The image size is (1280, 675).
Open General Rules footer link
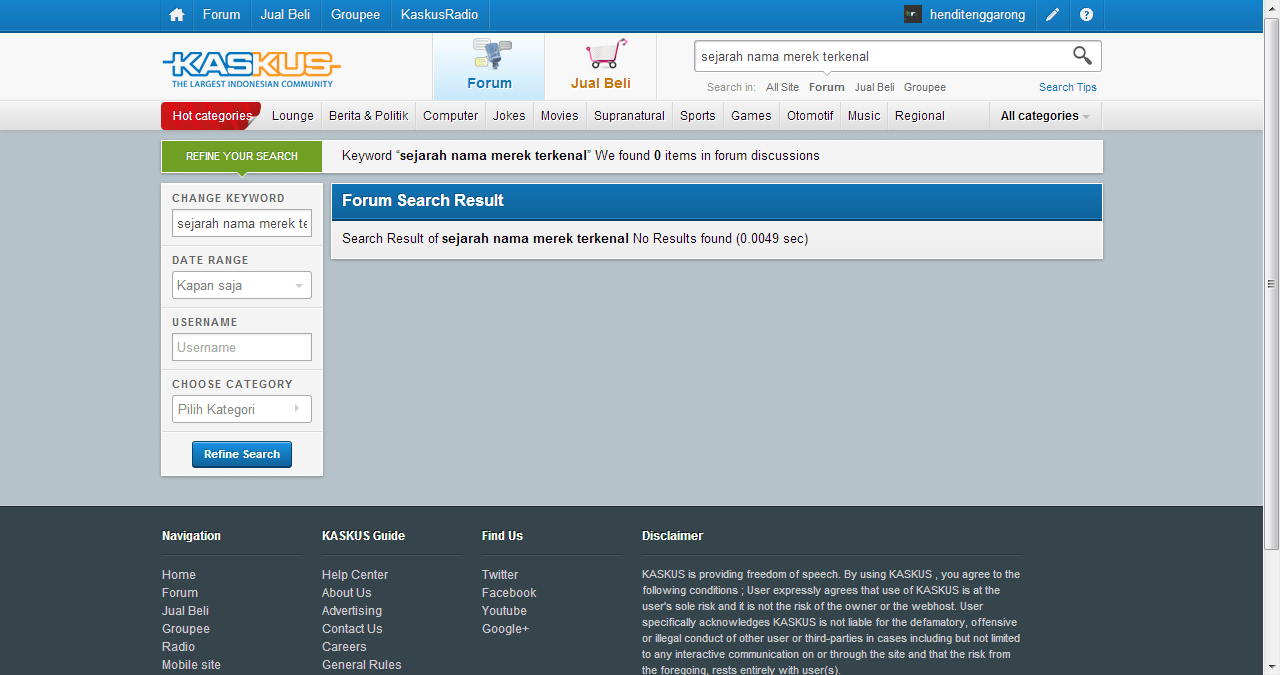click(361, 665)
